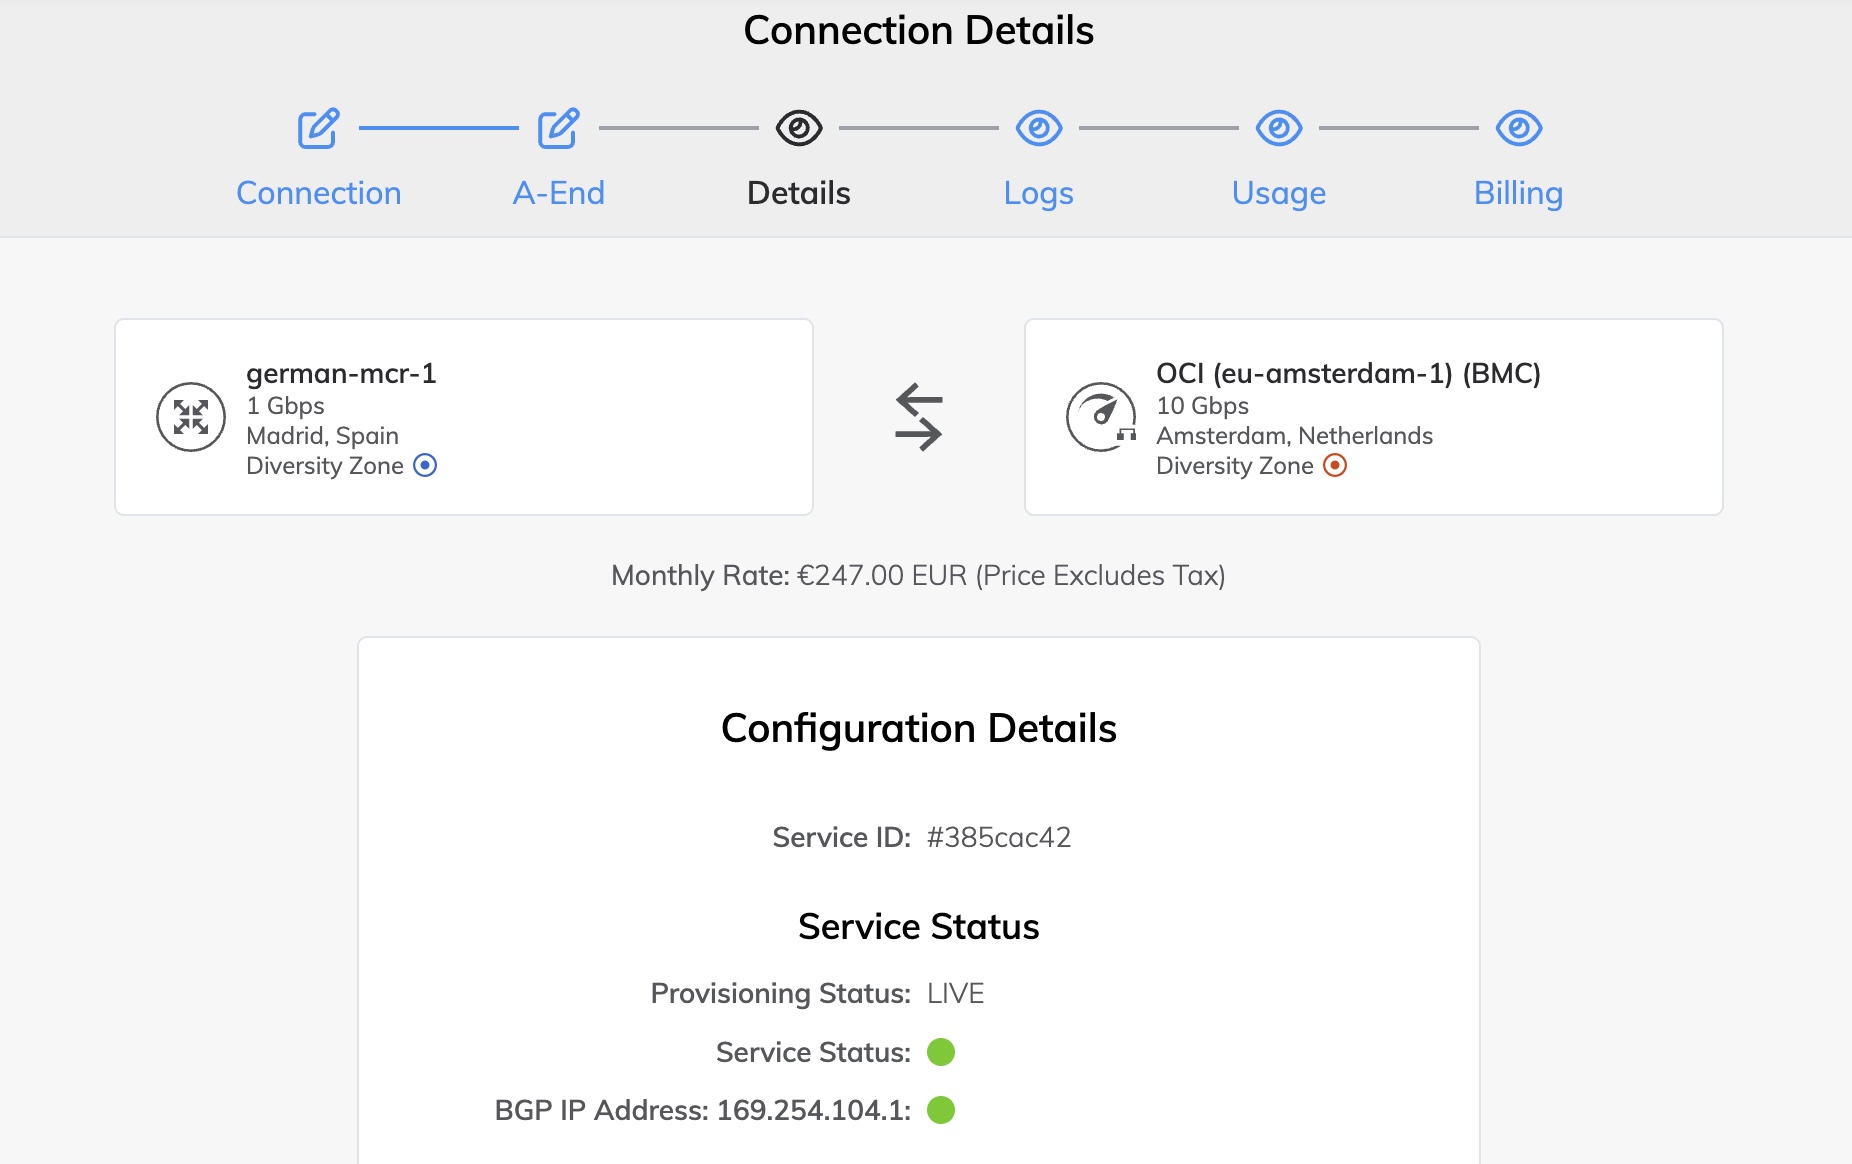Select the blue Diversity Zone indicator for german-mcr-1
Screen dimensions: 1852x1164
pos(427,464)
